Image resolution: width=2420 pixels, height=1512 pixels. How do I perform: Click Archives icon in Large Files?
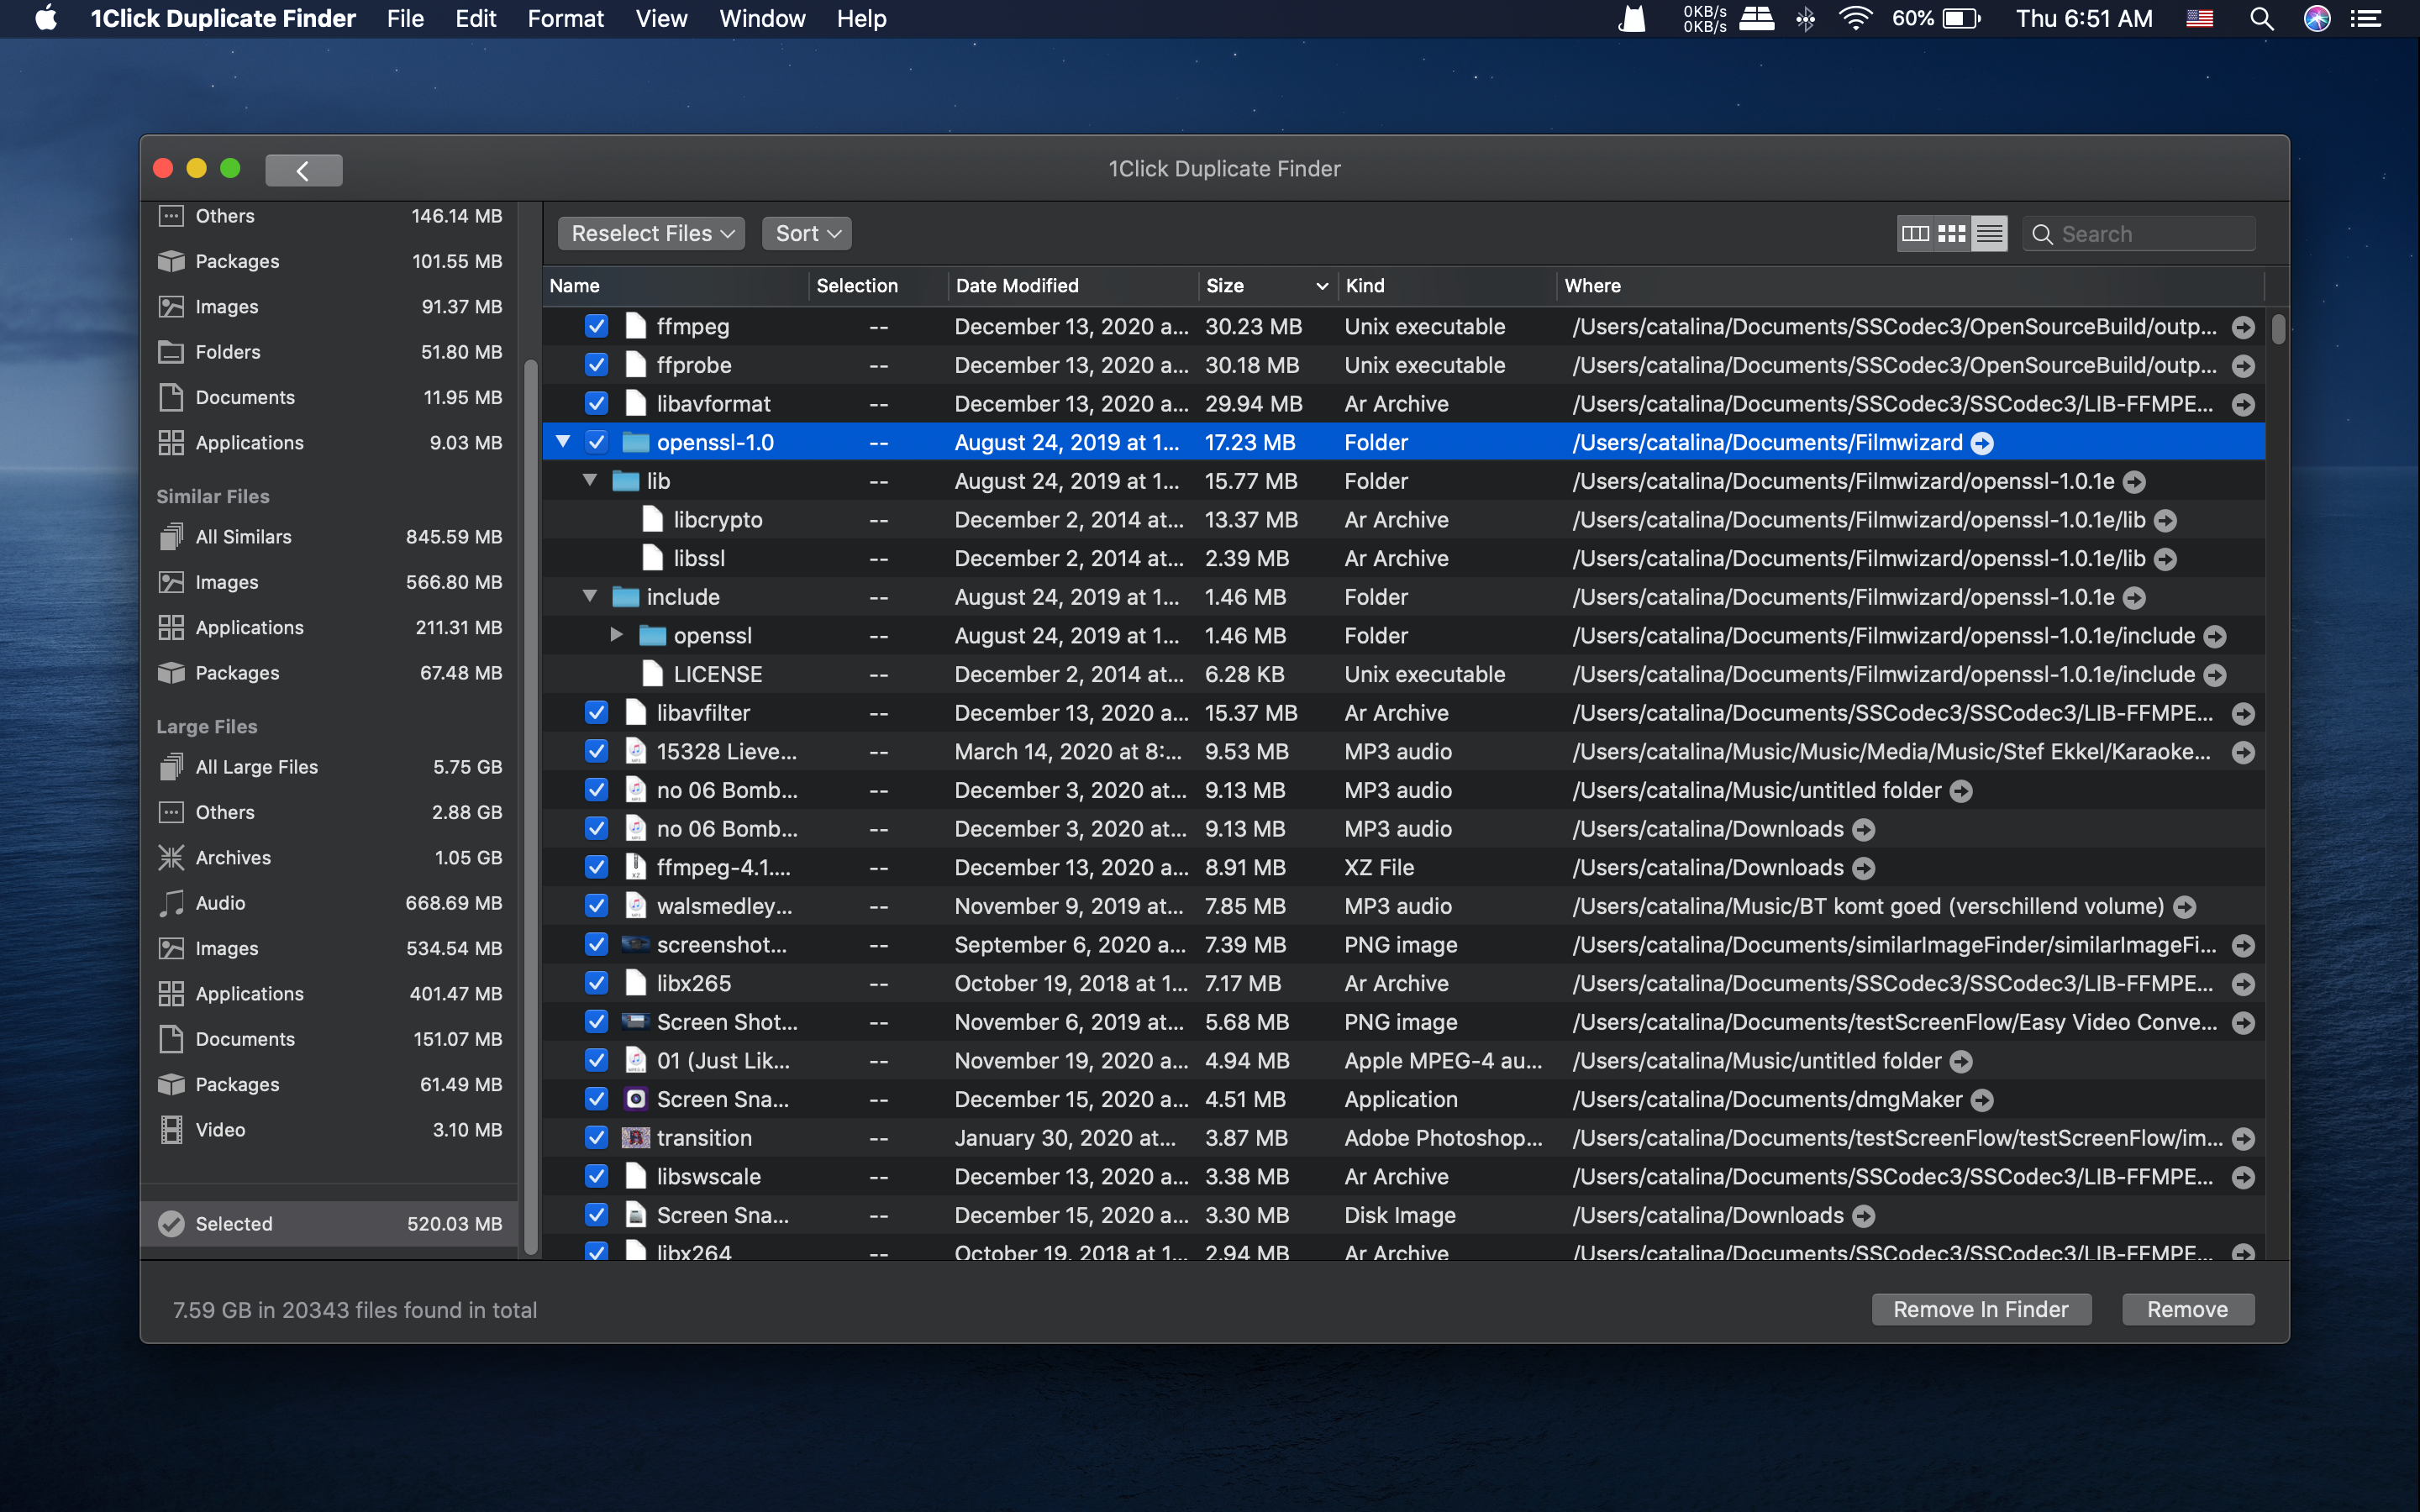tap(171, 857)
